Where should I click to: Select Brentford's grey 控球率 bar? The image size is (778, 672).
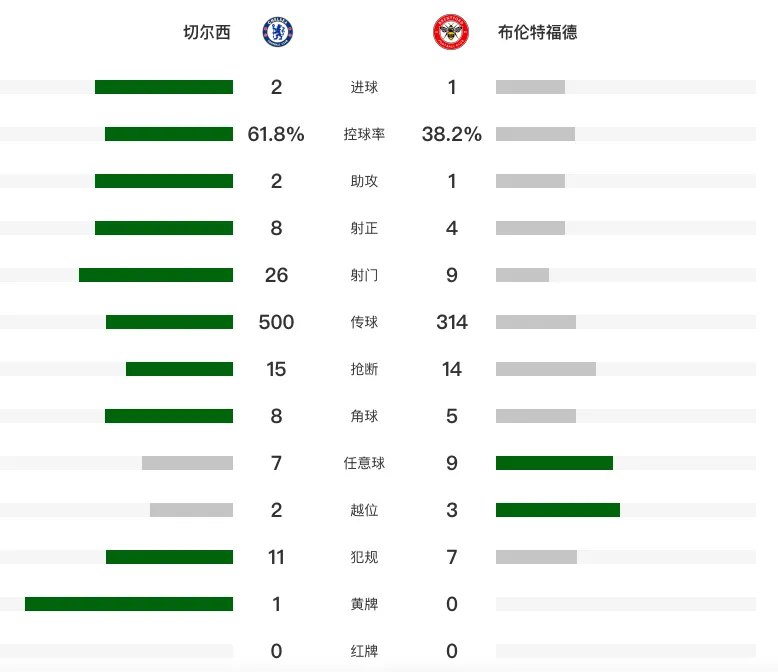535,134
